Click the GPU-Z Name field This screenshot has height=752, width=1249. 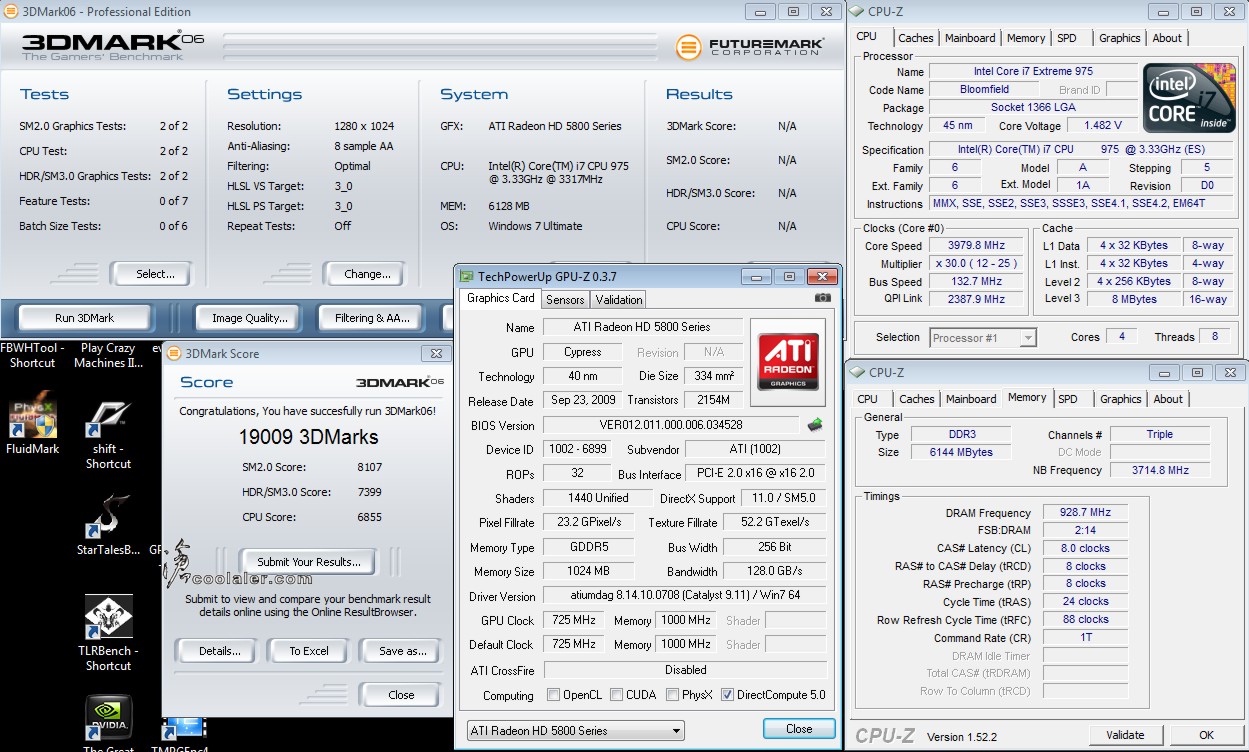643,327
